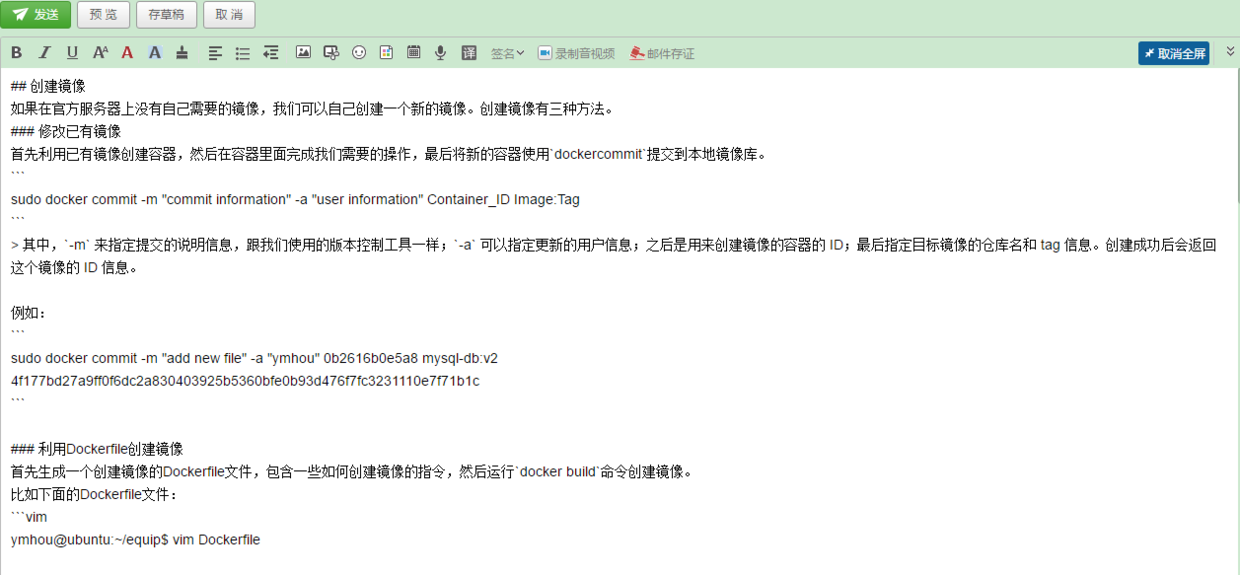
Task: Click line 'ymhou@ubuntu:~/equip$ vim Dockerfile'
Action: (135, 540)
